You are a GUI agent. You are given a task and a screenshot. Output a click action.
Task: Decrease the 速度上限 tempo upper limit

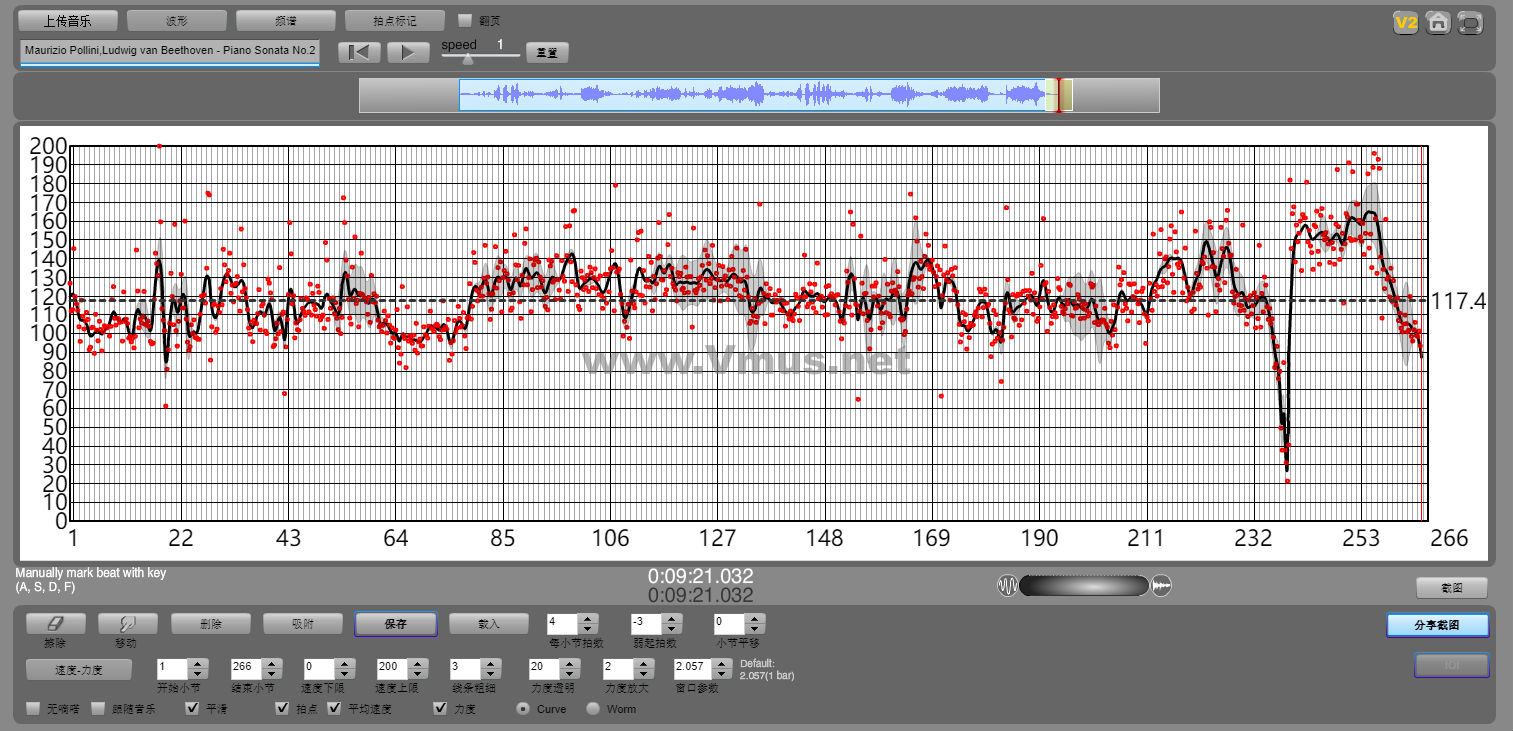(417, 672)
